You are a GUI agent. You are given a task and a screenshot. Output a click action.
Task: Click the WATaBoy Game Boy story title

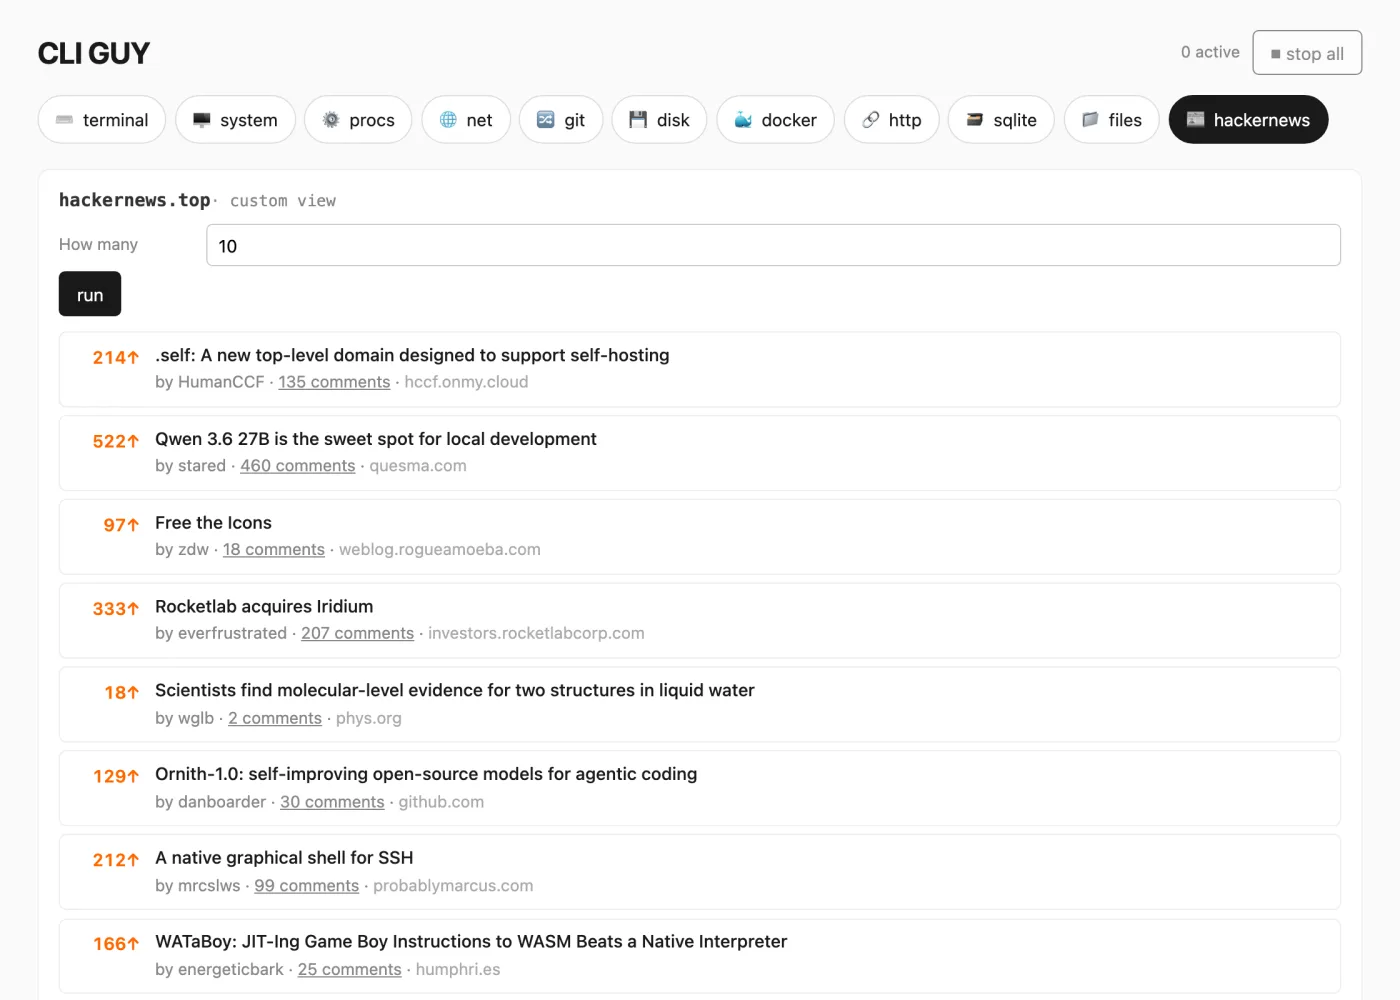(x=471, y=942)
